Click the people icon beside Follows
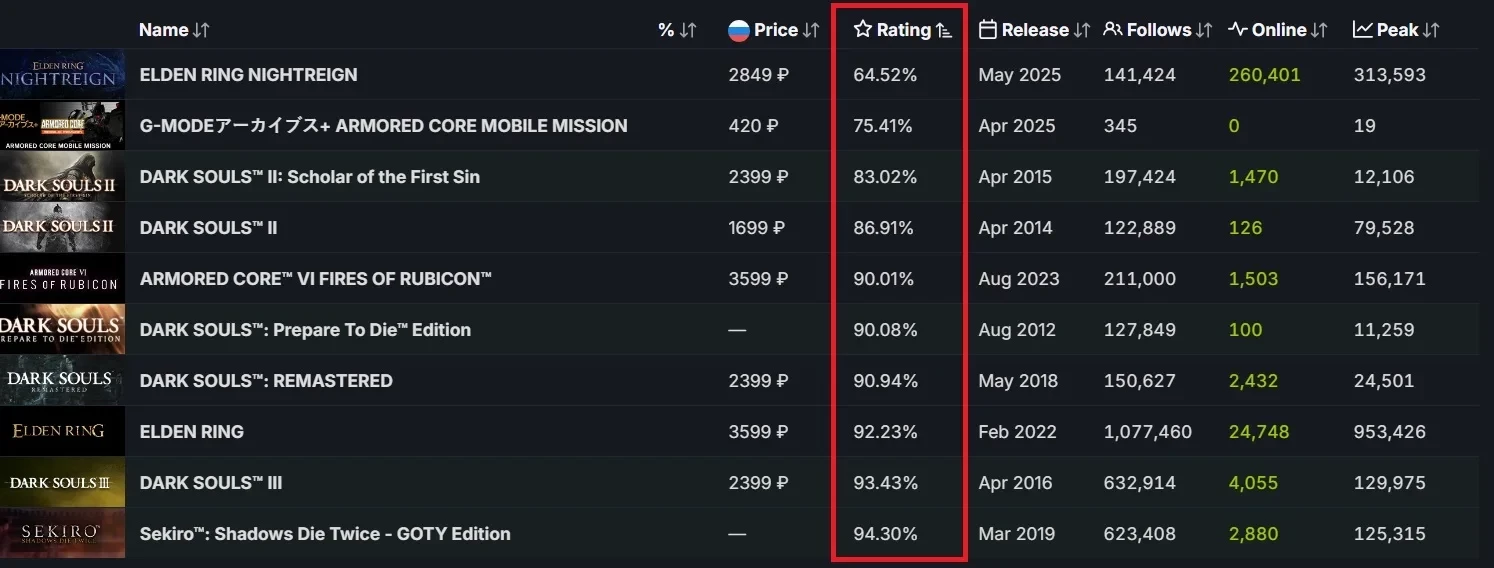 (x=1113, y=30)
